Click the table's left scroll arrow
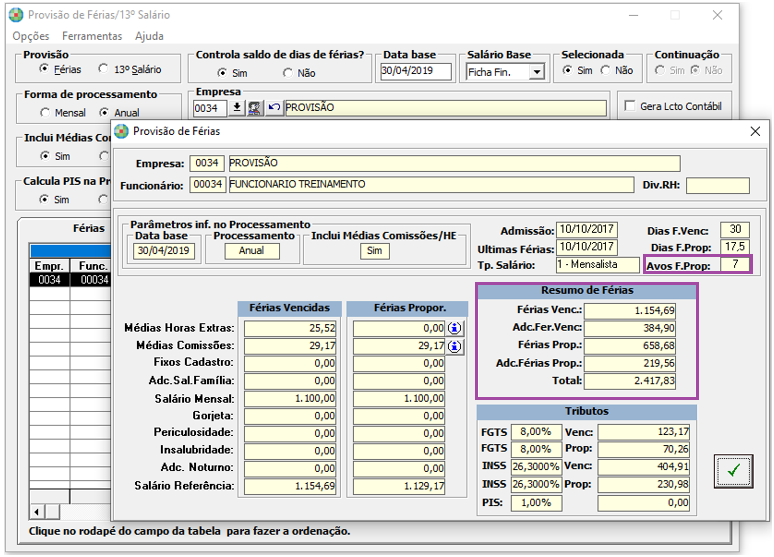Viewport: 774px width, 557px height. (37, 512)
